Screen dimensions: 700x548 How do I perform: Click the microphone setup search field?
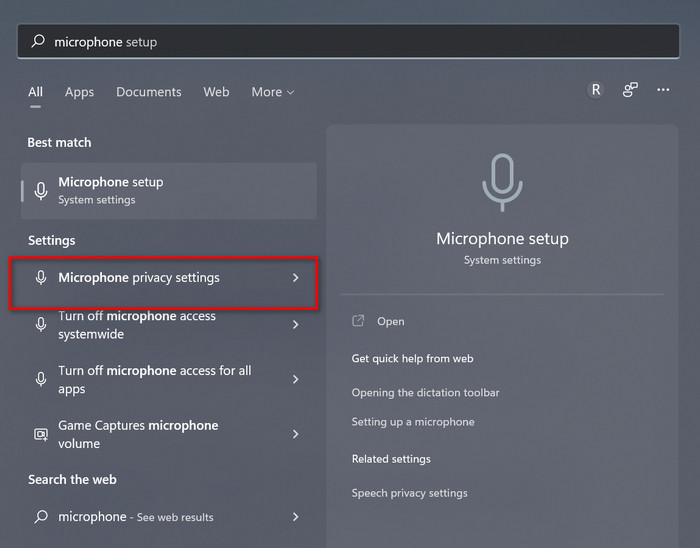(348, 42)
